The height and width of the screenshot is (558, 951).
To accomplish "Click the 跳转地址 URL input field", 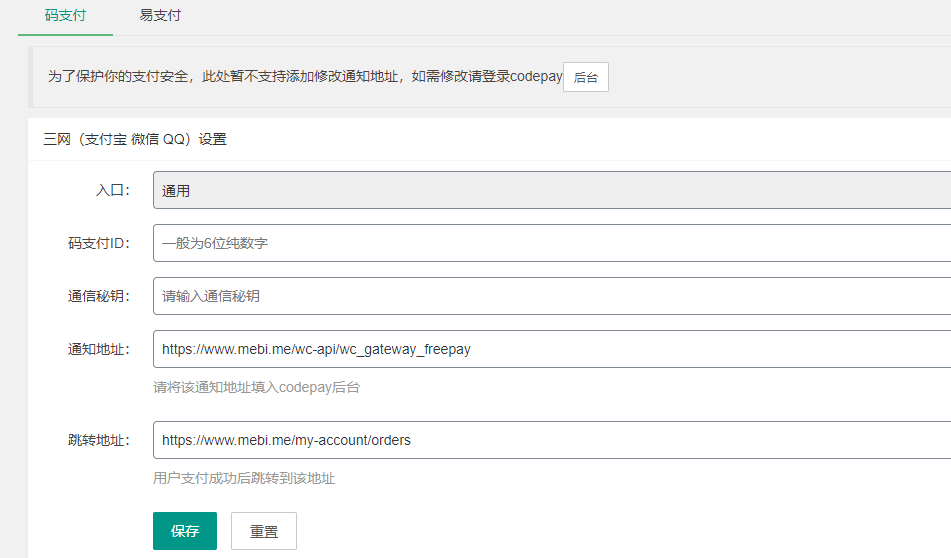I will [551, 439].
